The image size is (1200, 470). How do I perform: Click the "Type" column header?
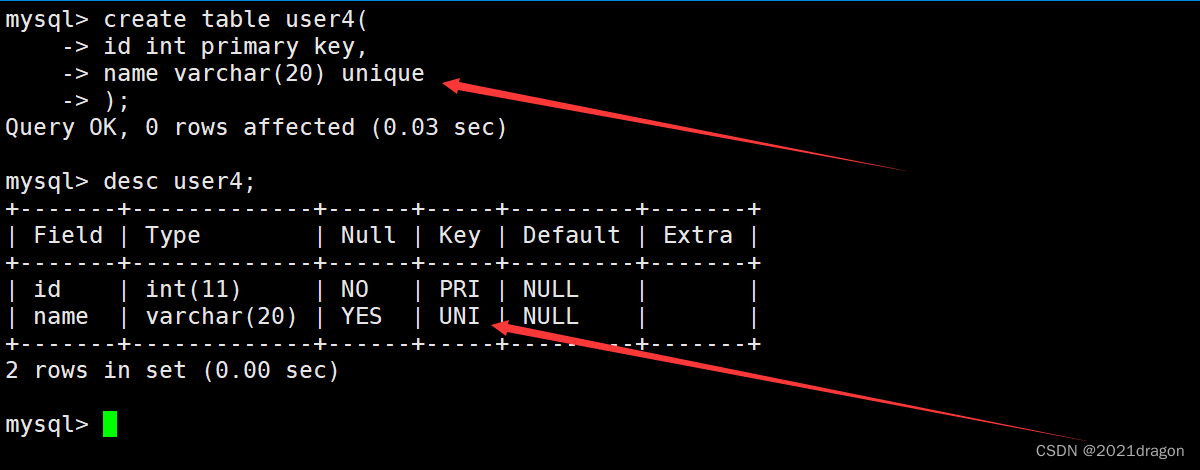(173, 236)
